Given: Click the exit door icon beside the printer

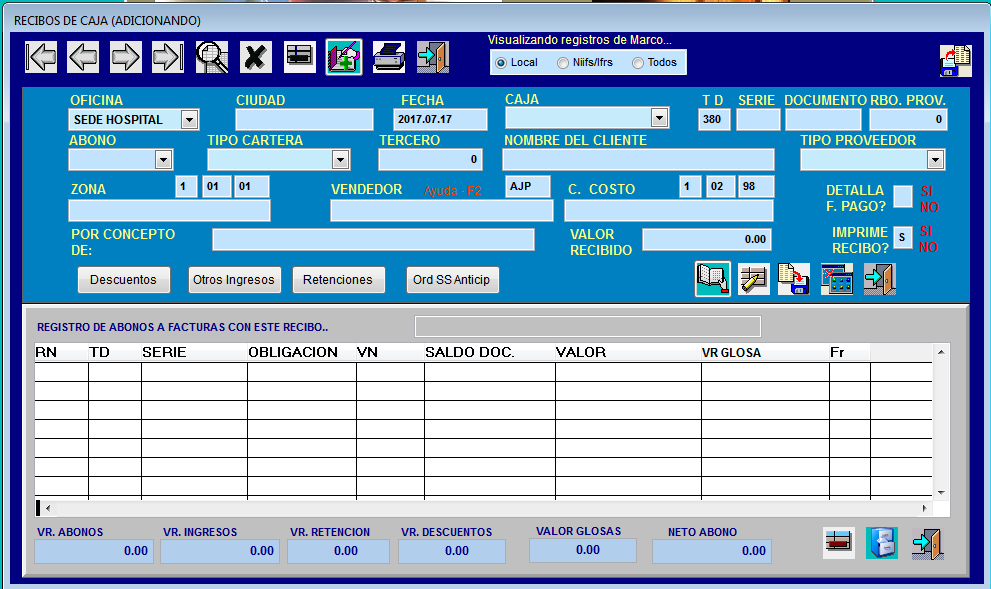Looking at the screenshot, I should pos(433,57).
